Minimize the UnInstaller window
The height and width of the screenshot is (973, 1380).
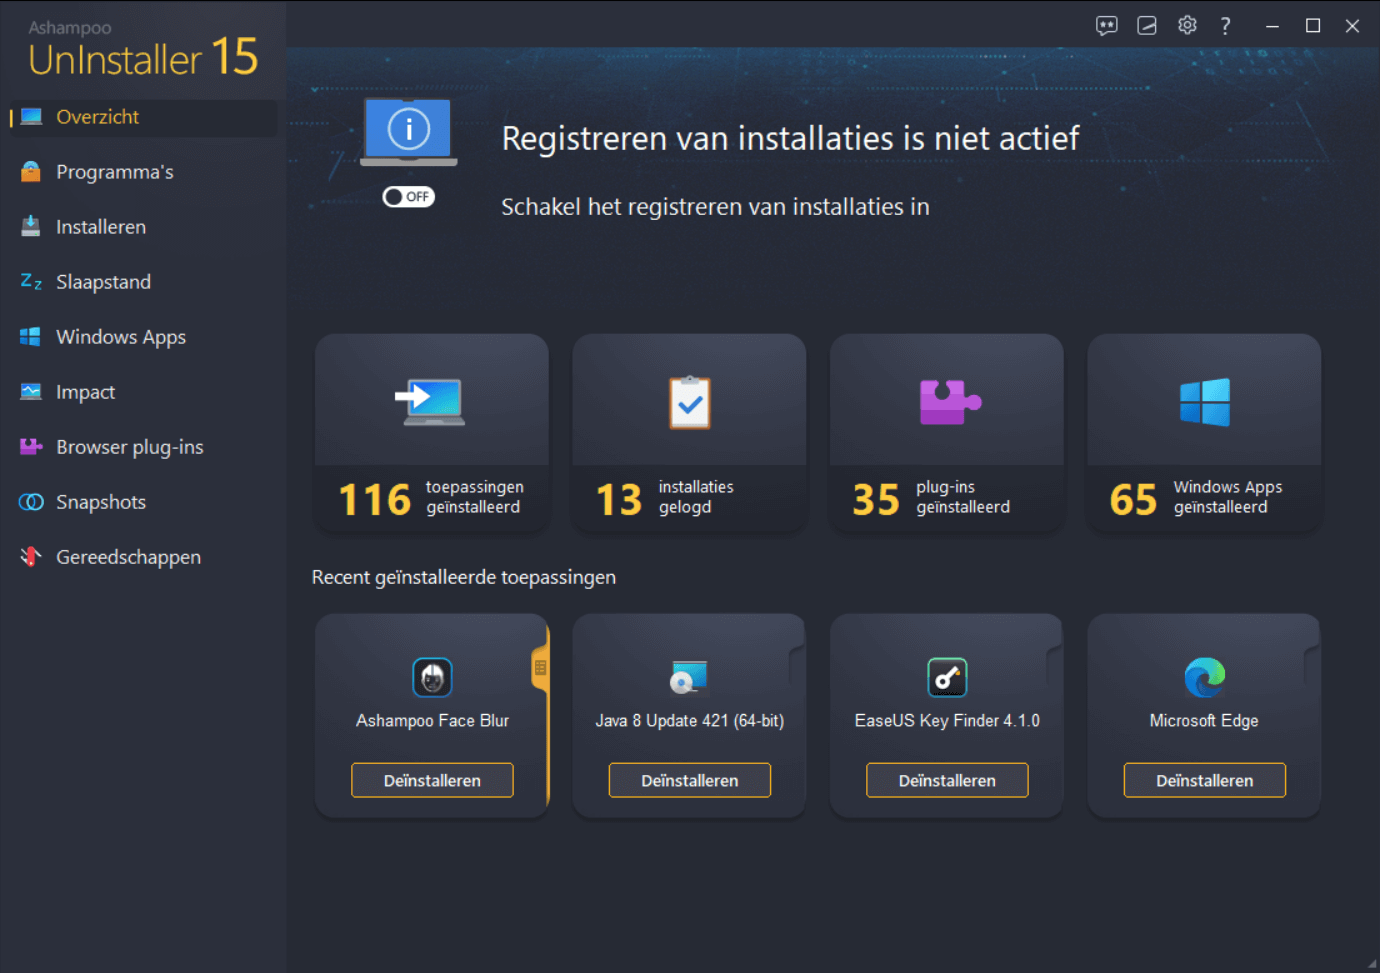point(1273,26)
